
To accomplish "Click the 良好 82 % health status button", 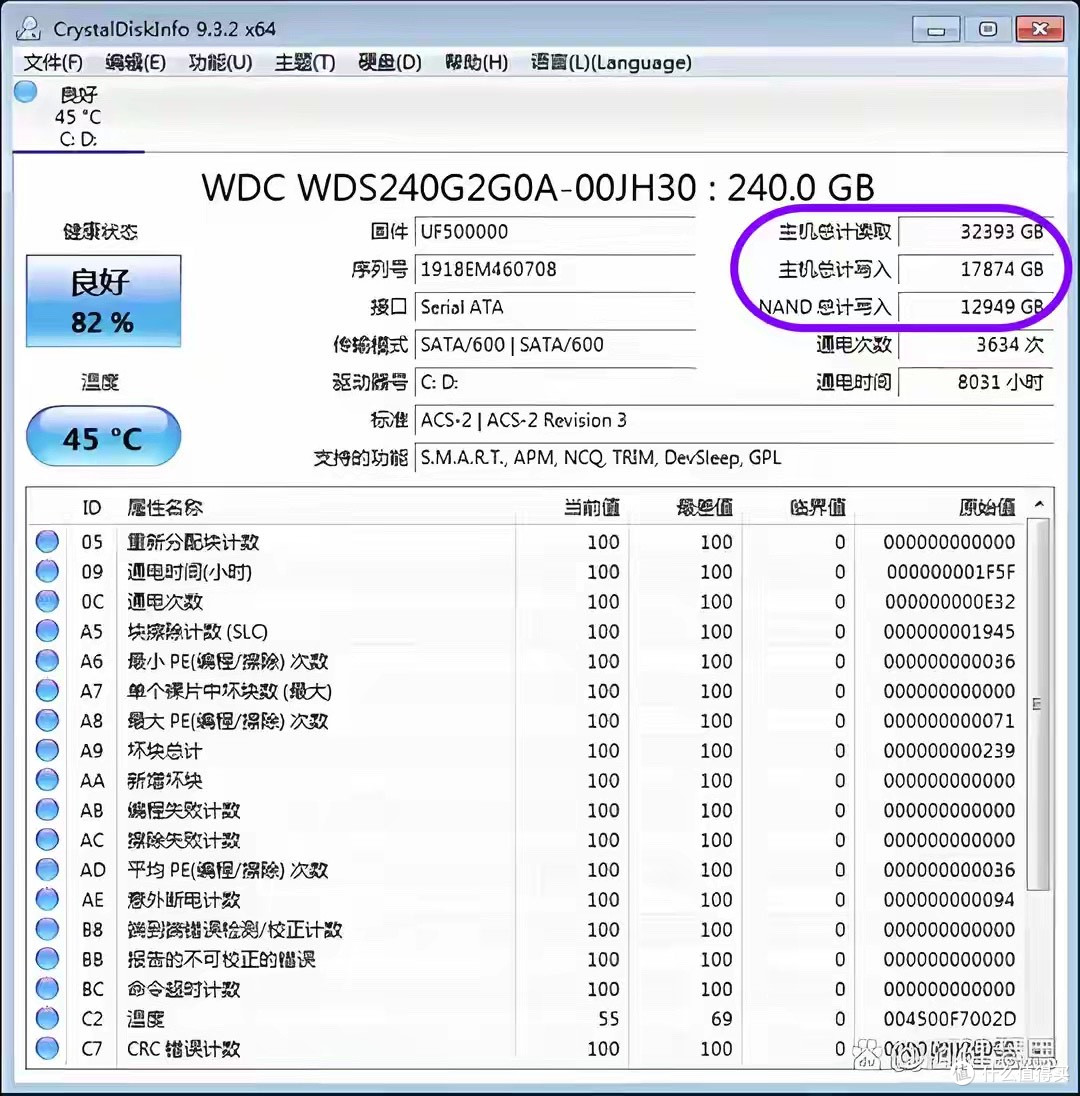I will (x=103, y=301).
